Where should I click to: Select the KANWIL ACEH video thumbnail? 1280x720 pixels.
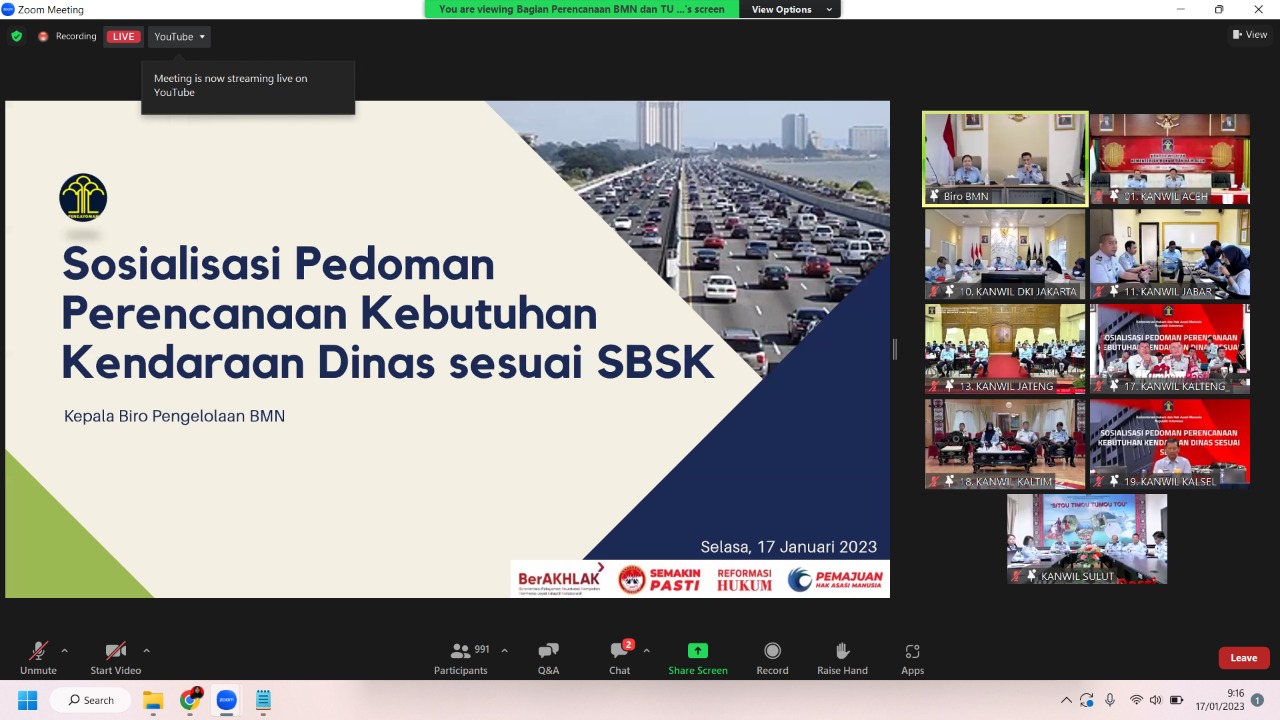coord(1170,159)
